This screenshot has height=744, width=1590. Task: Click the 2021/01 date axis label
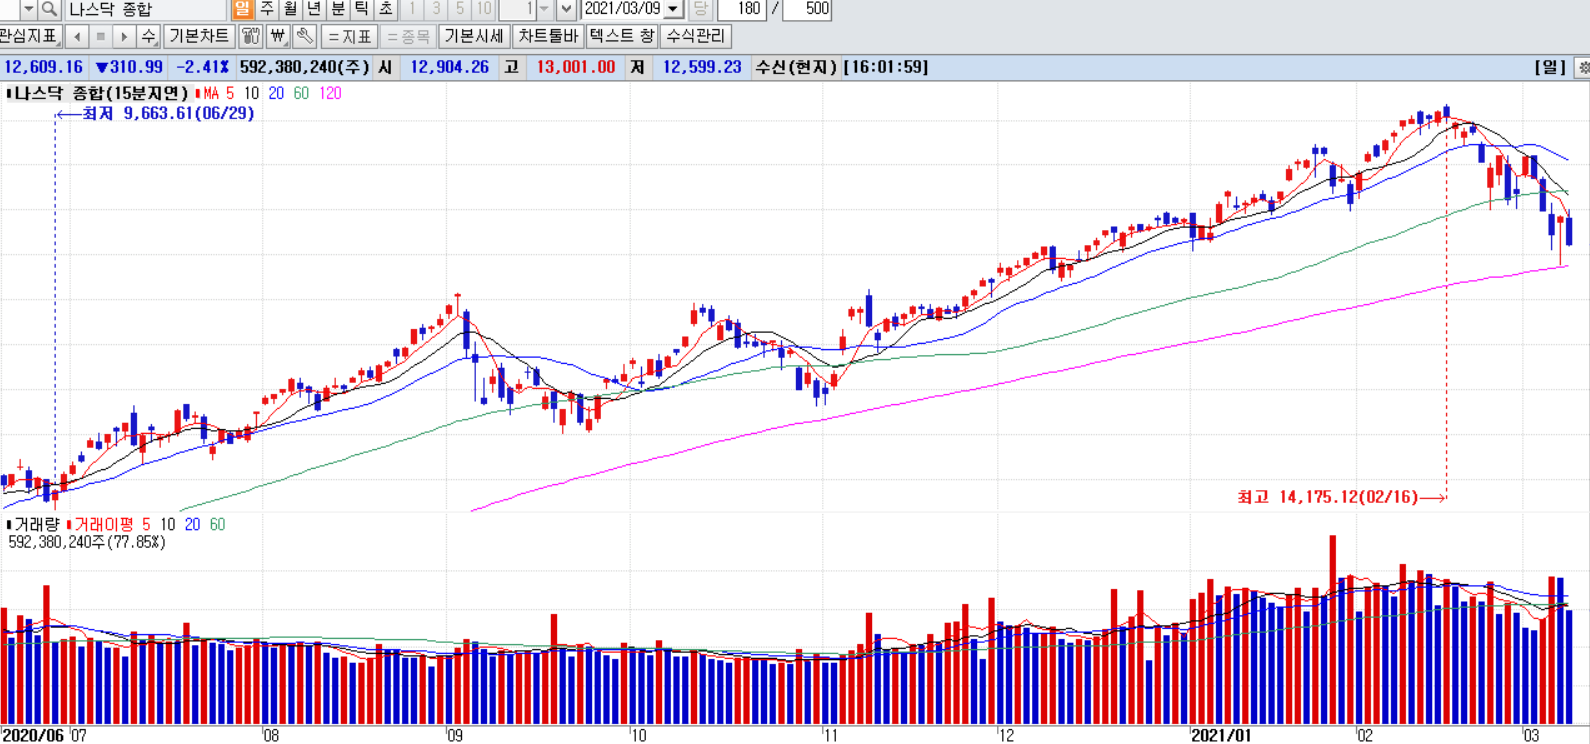click(1221, 735)
